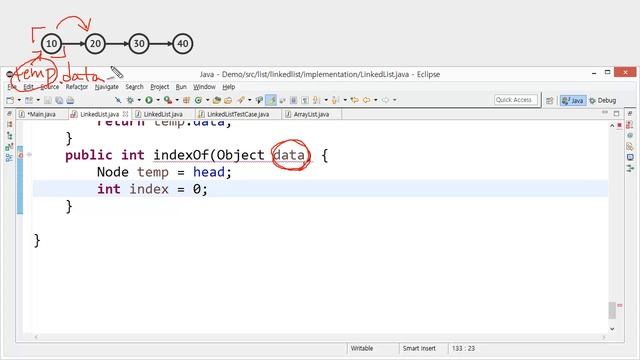Click the Open Type icon
Image resolution: width=640 pixels, height=360 pixels.
coord(217,100)
